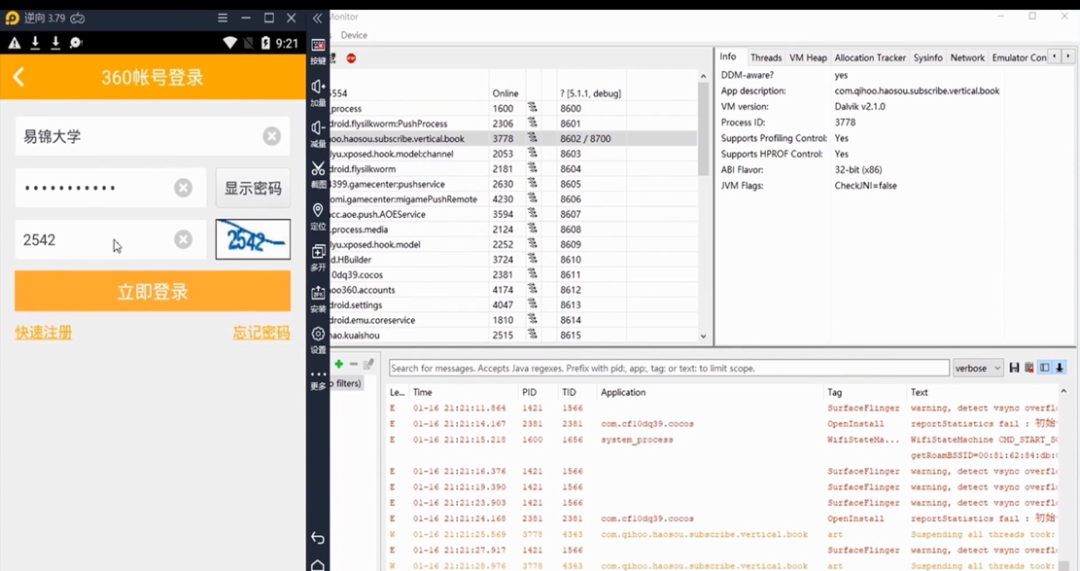Click 显示密码 to reveal password
Viewport: 1080px width, 571px height.
point(253,187)
